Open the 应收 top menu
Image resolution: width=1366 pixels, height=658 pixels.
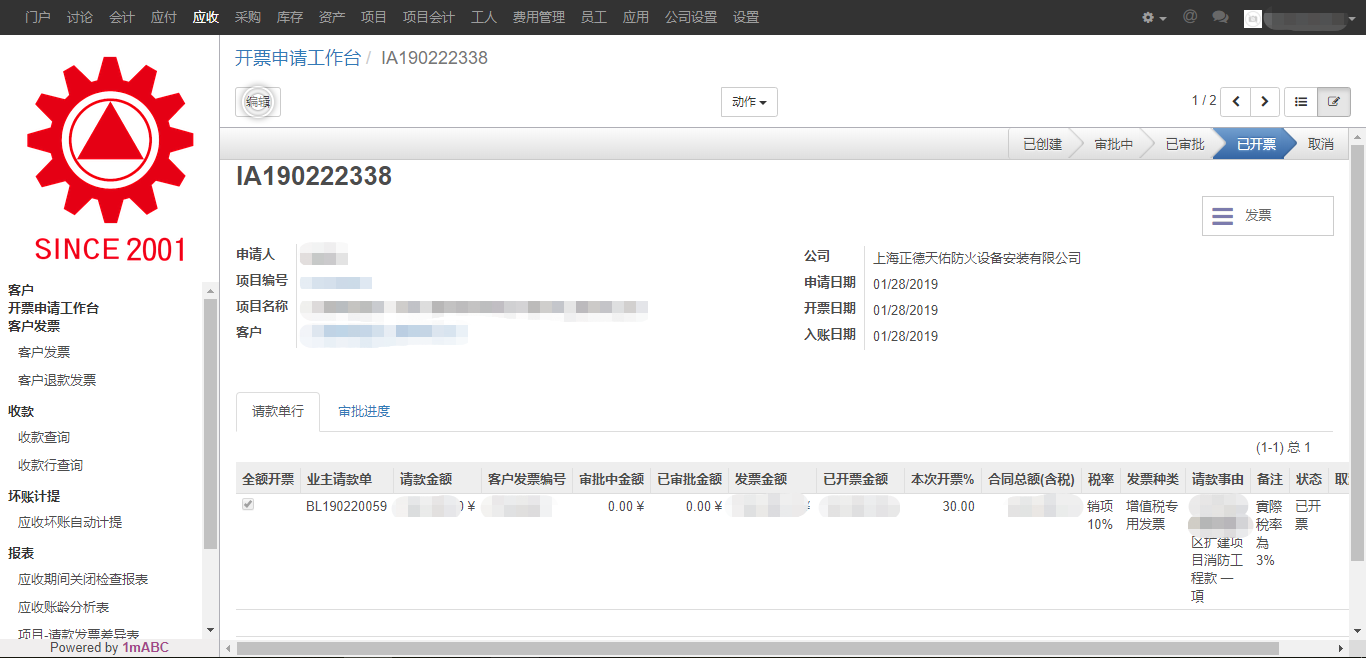206,17
